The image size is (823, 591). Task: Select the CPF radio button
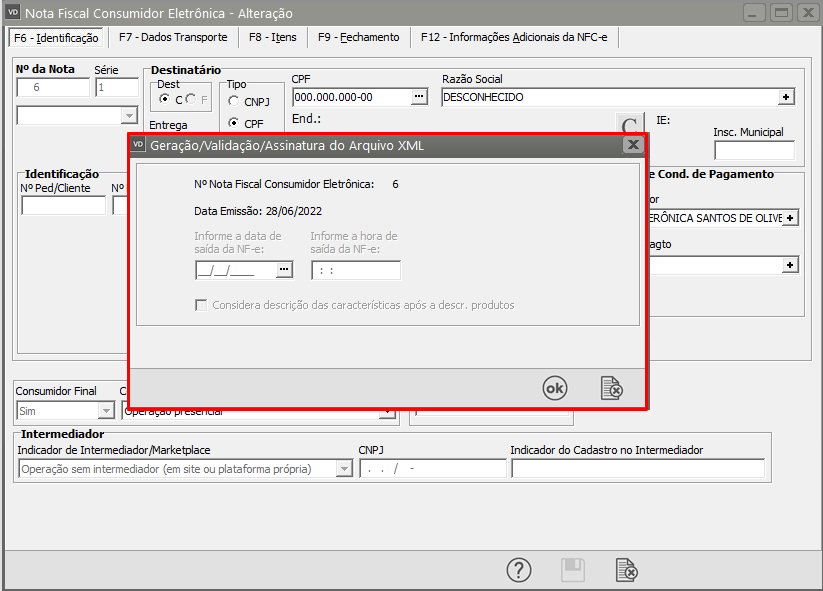tap(234, 124)
